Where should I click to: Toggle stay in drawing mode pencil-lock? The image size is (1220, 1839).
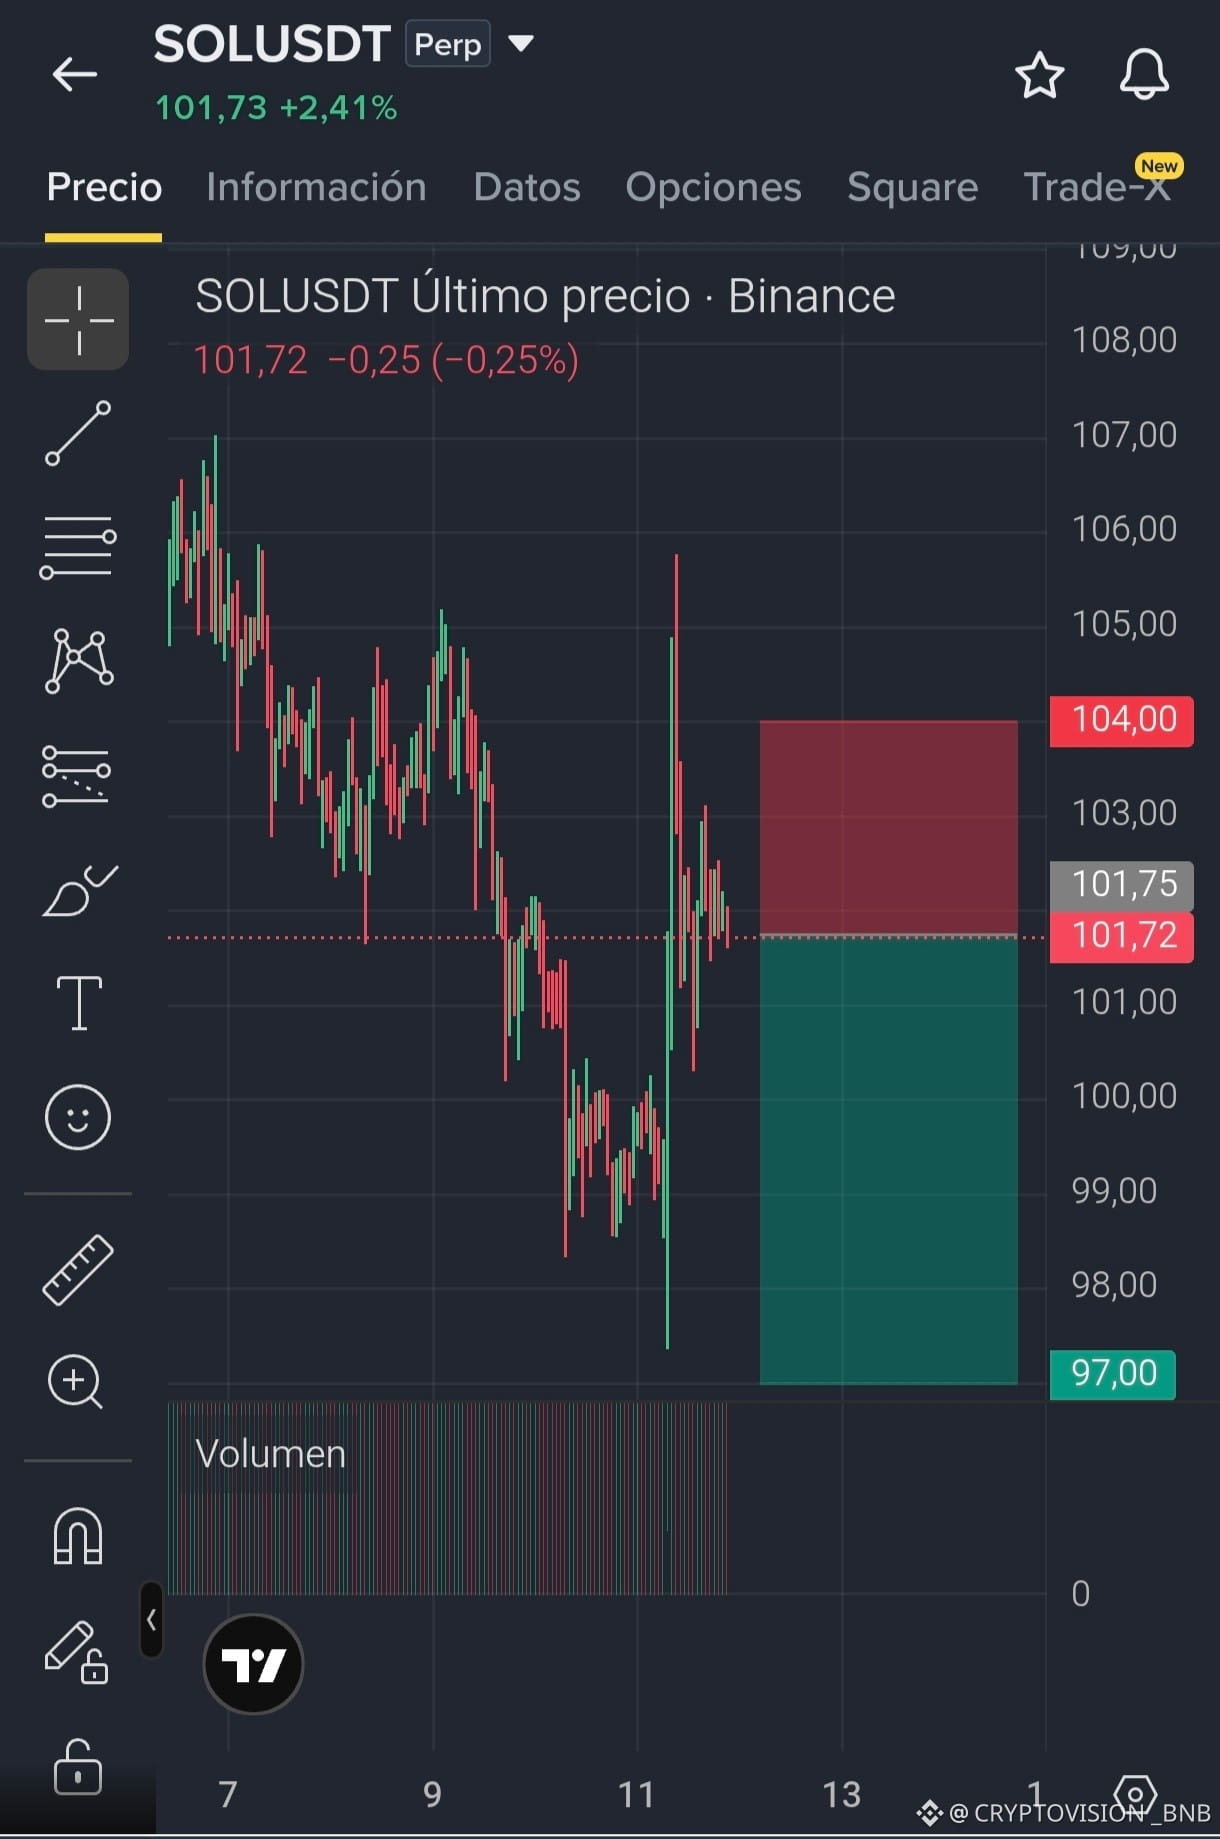coord(77,1652)
